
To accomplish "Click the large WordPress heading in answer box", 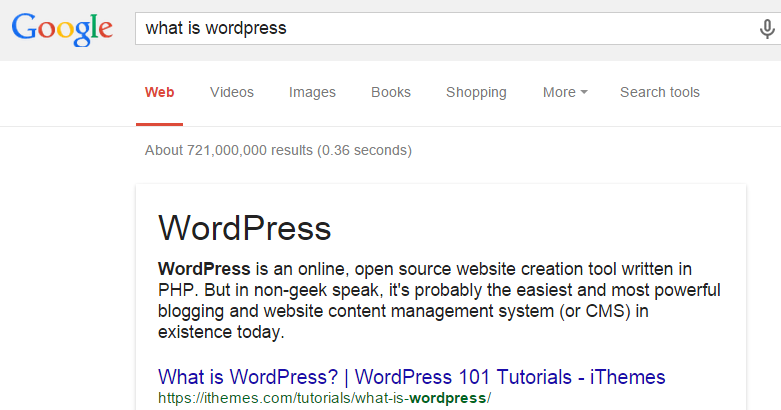I will 245,229.
